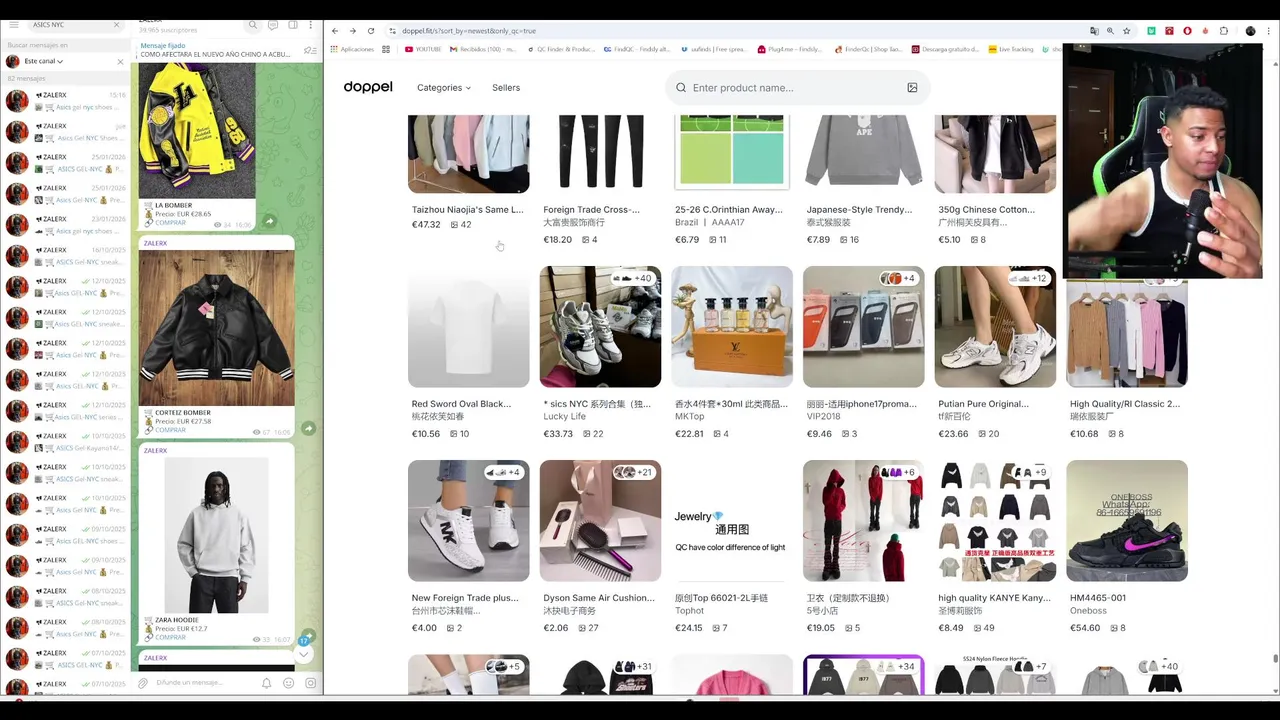
Task: Go back in the browser
Action: coord(335,31)
